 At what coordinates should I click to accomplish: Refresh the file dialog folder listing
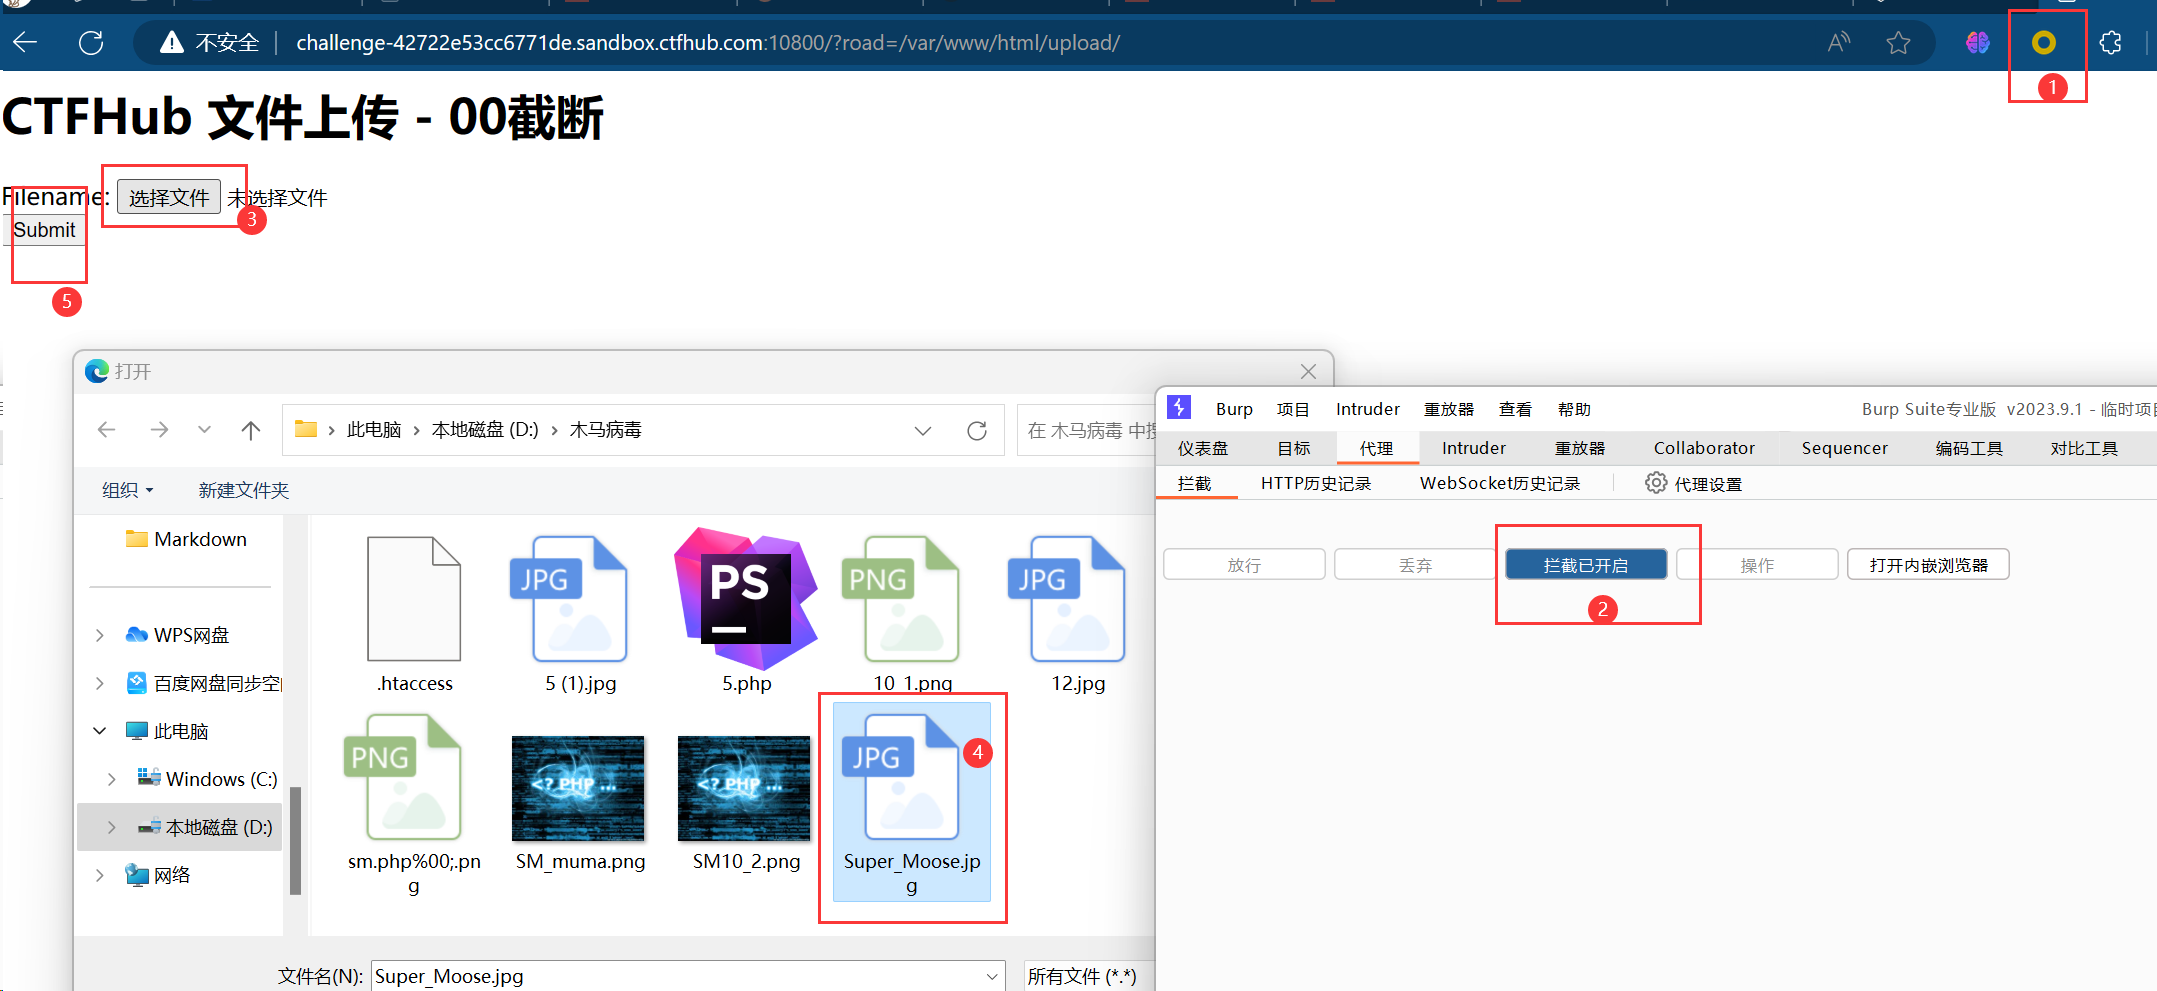[x=977, y=430]
